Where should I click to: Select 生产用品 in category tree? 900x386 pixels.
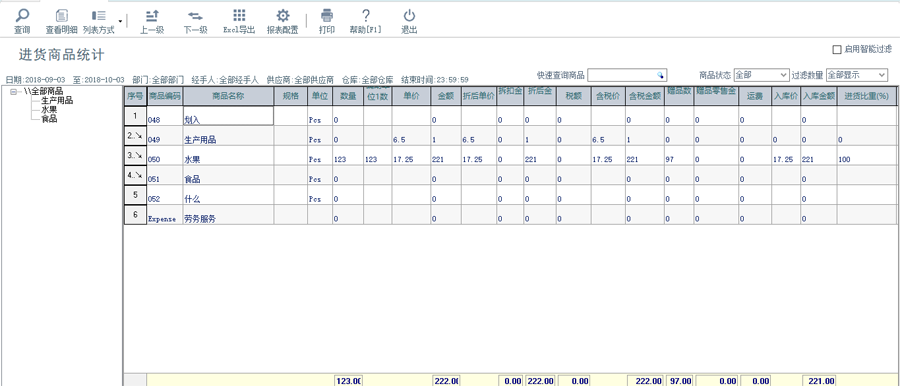coord(57,101)
